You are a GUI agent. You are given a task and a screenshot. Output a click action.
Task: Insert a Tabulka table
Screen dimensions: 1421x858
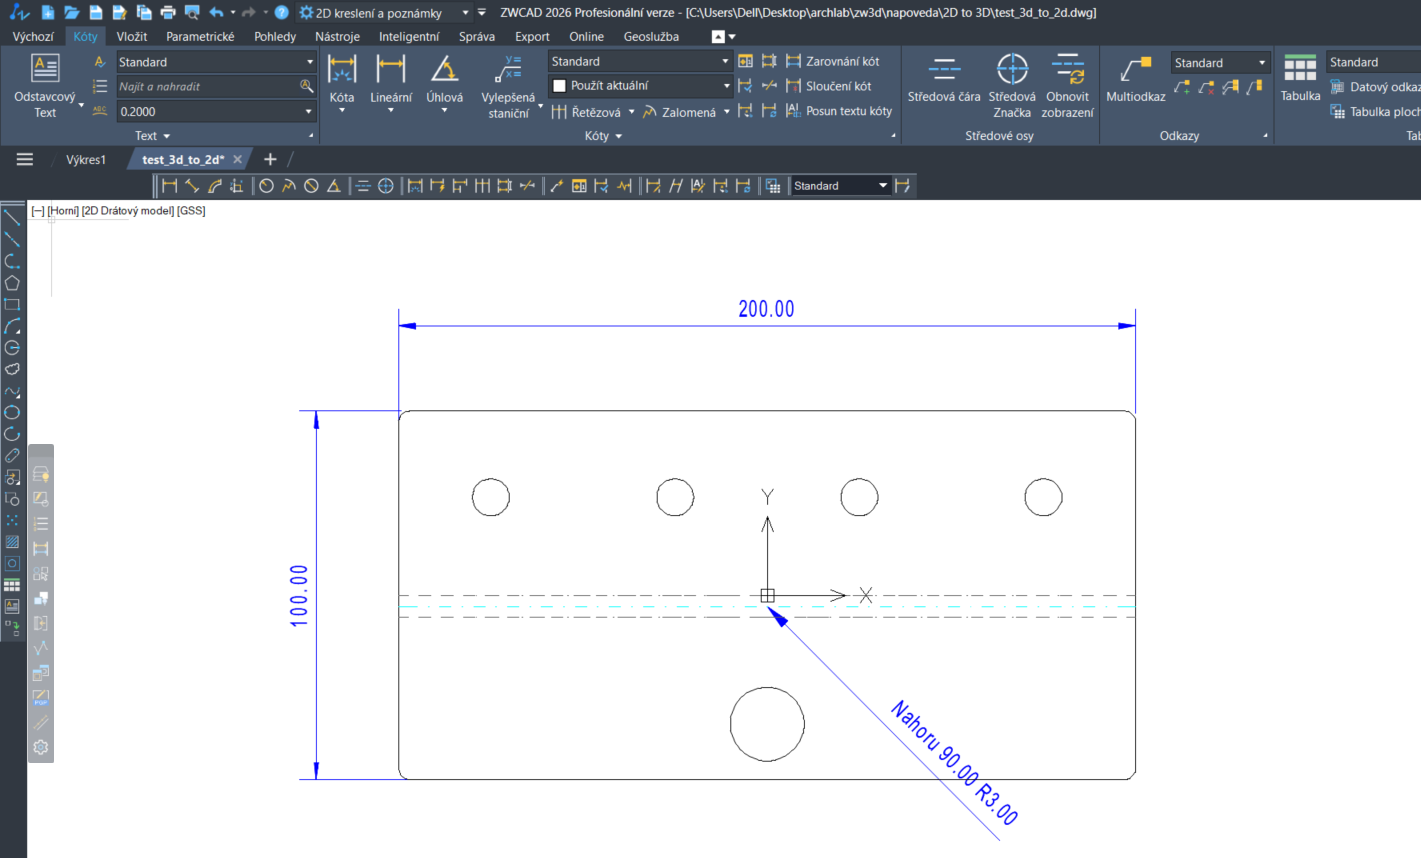[x=1300, y=79]
